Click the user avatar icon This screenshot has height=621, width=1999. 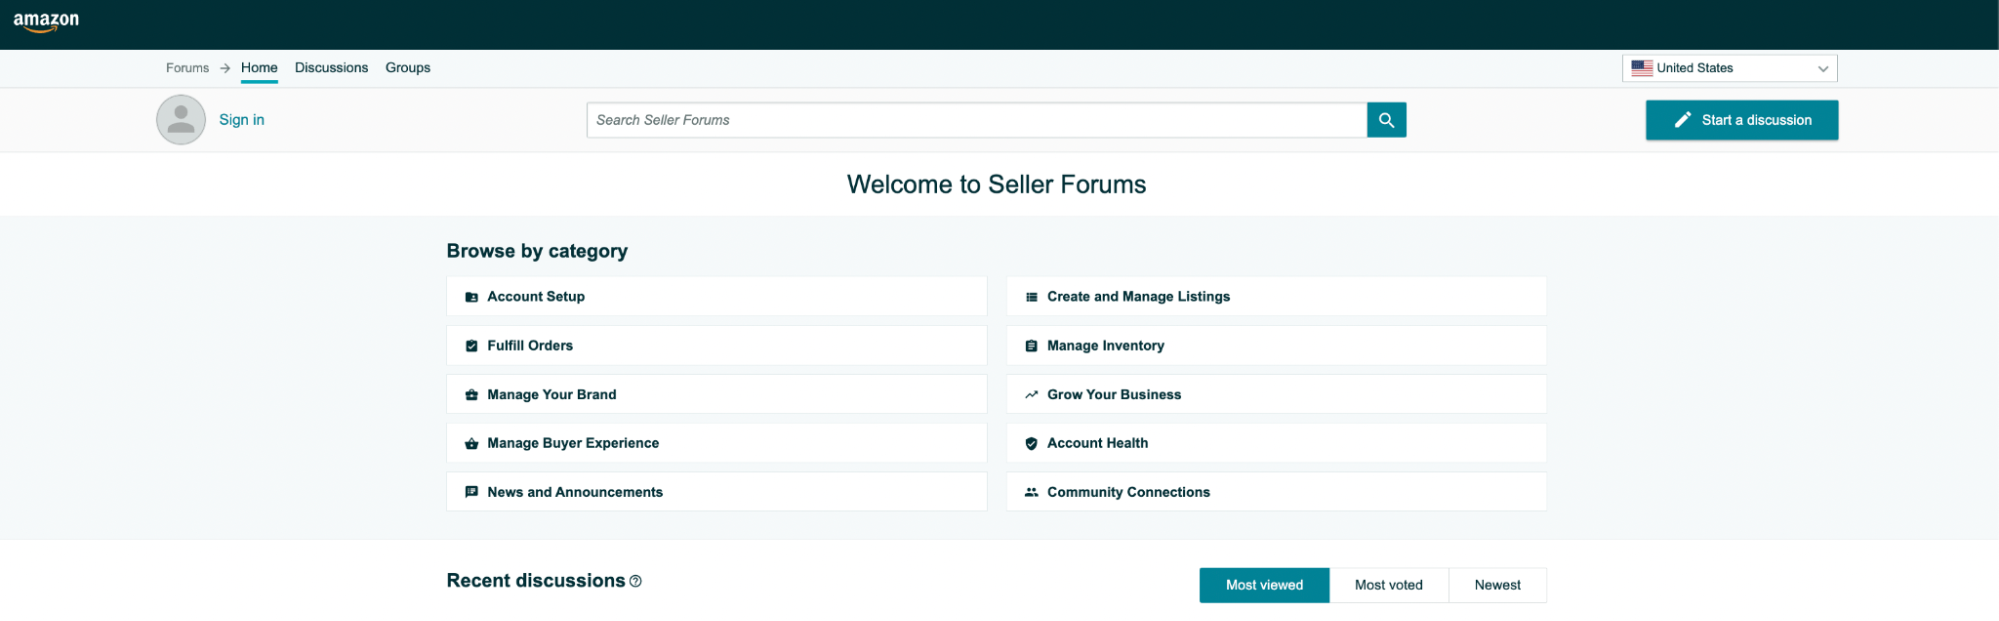pos(181,120)
